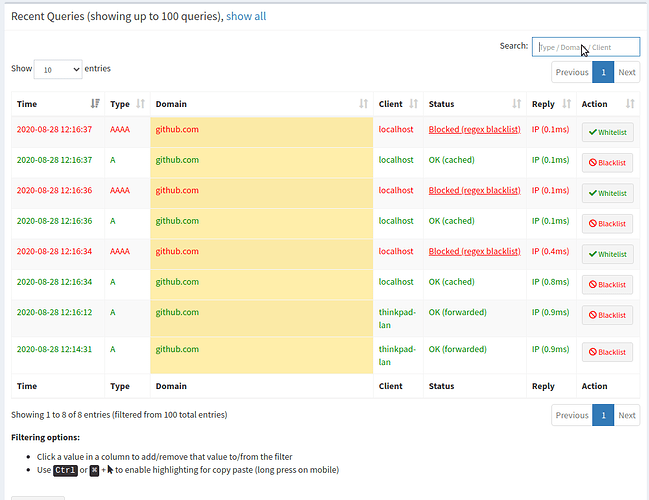Blacklist the 12:16:36 A query
This screenshot has width=649, height=500.
(607, 224)
